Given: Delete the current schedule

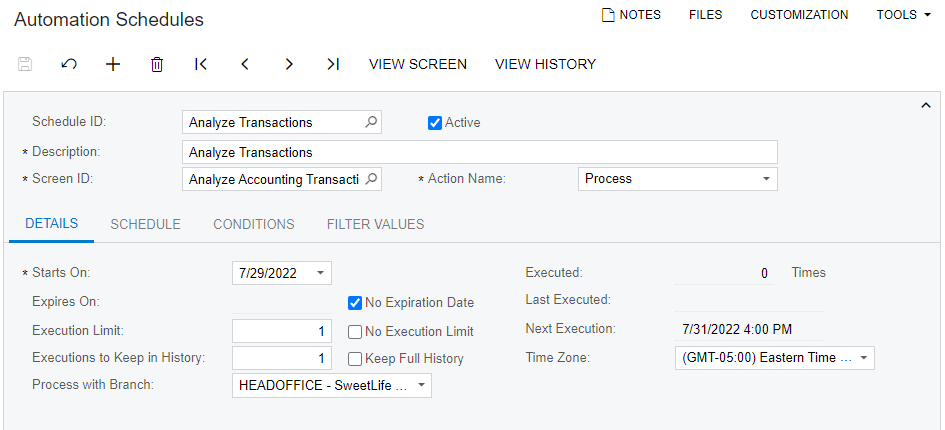Looking at the screenshot, I should tap(157, 64).
